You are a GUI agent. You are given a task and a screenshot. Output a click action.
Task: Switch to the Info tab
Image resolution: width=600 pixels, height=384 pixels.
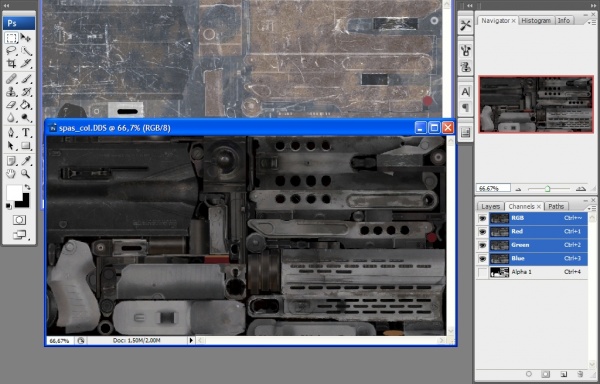pyautogui.click(x=564, y=21)
